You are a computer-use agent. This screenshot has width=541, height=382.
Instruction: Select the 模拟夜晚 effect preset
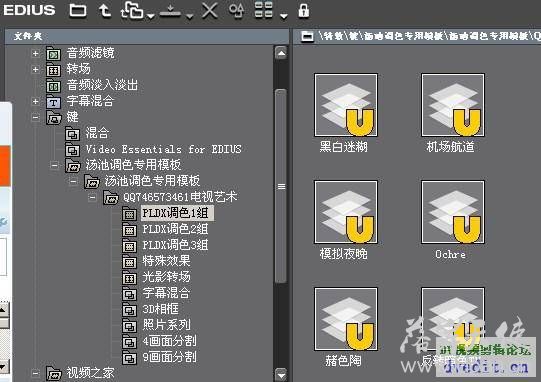[x=346, y=212]
